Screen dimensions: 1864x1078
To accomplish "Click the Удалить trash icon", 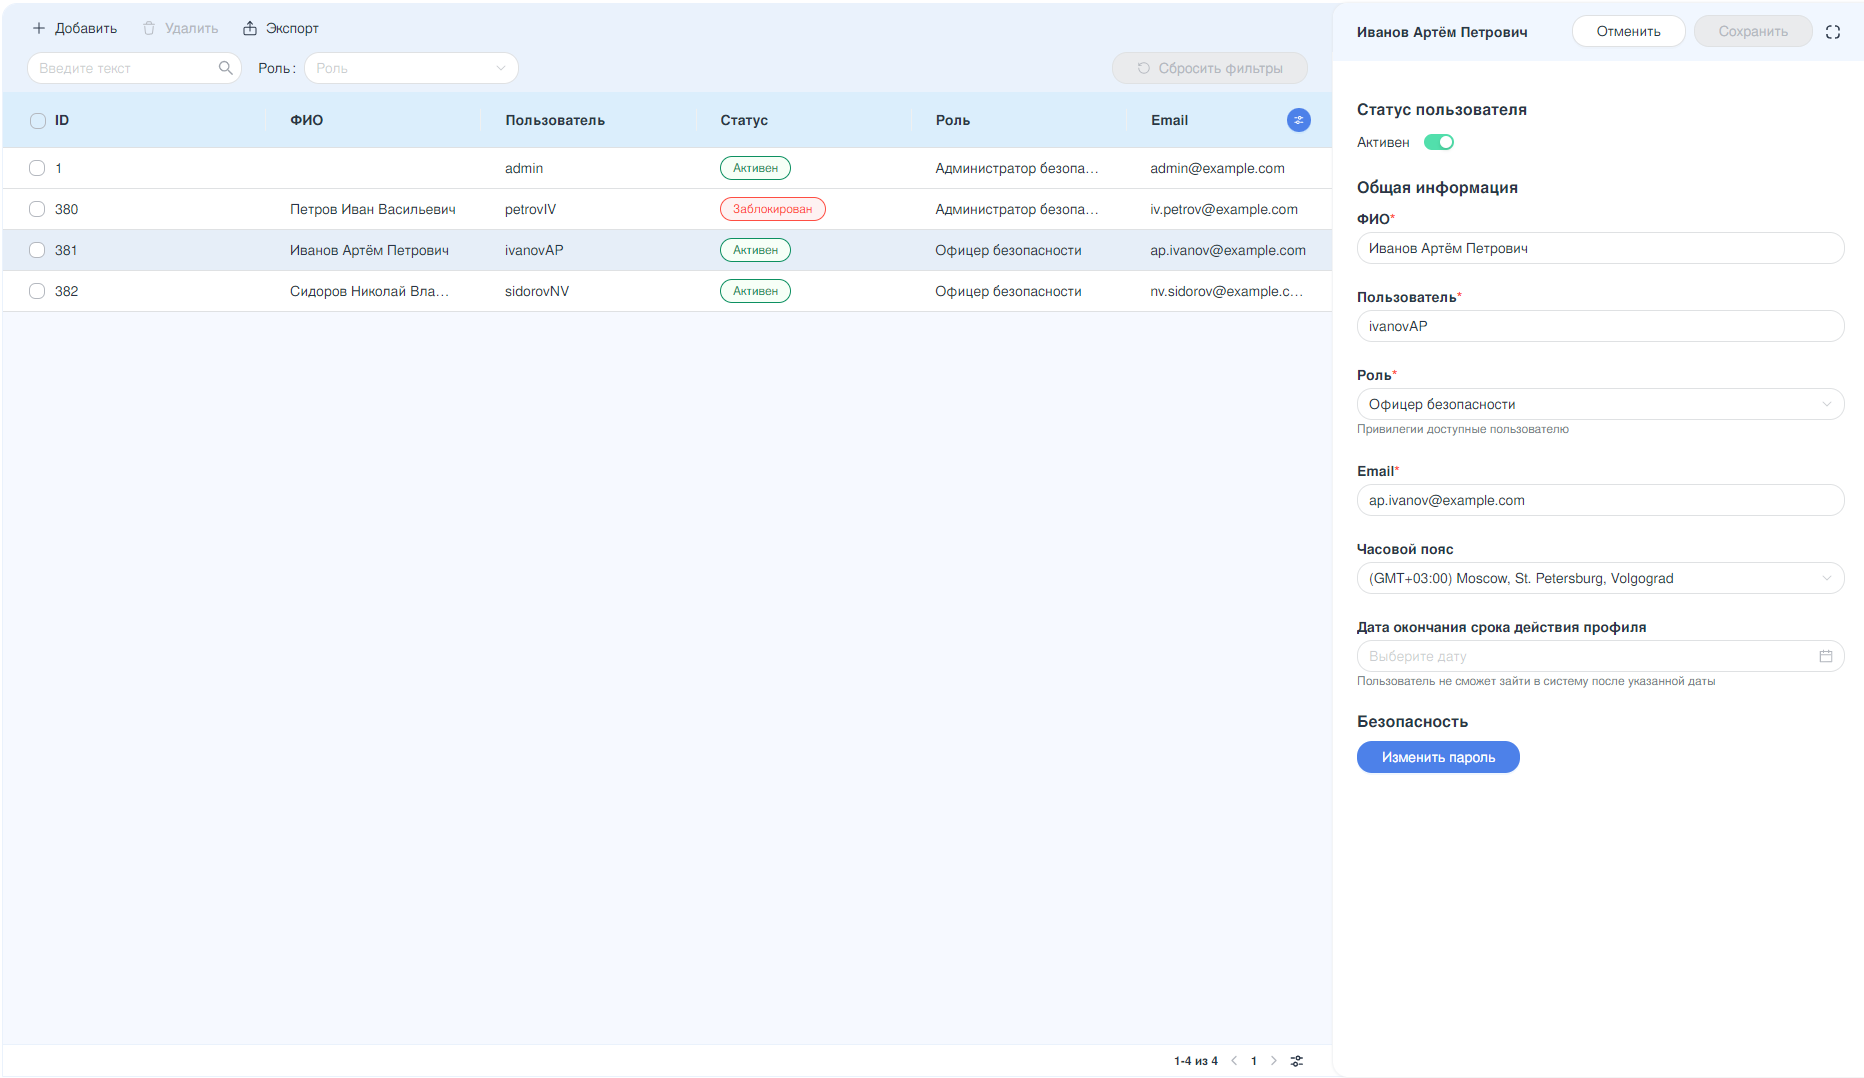I will click(x=149, y=28).
